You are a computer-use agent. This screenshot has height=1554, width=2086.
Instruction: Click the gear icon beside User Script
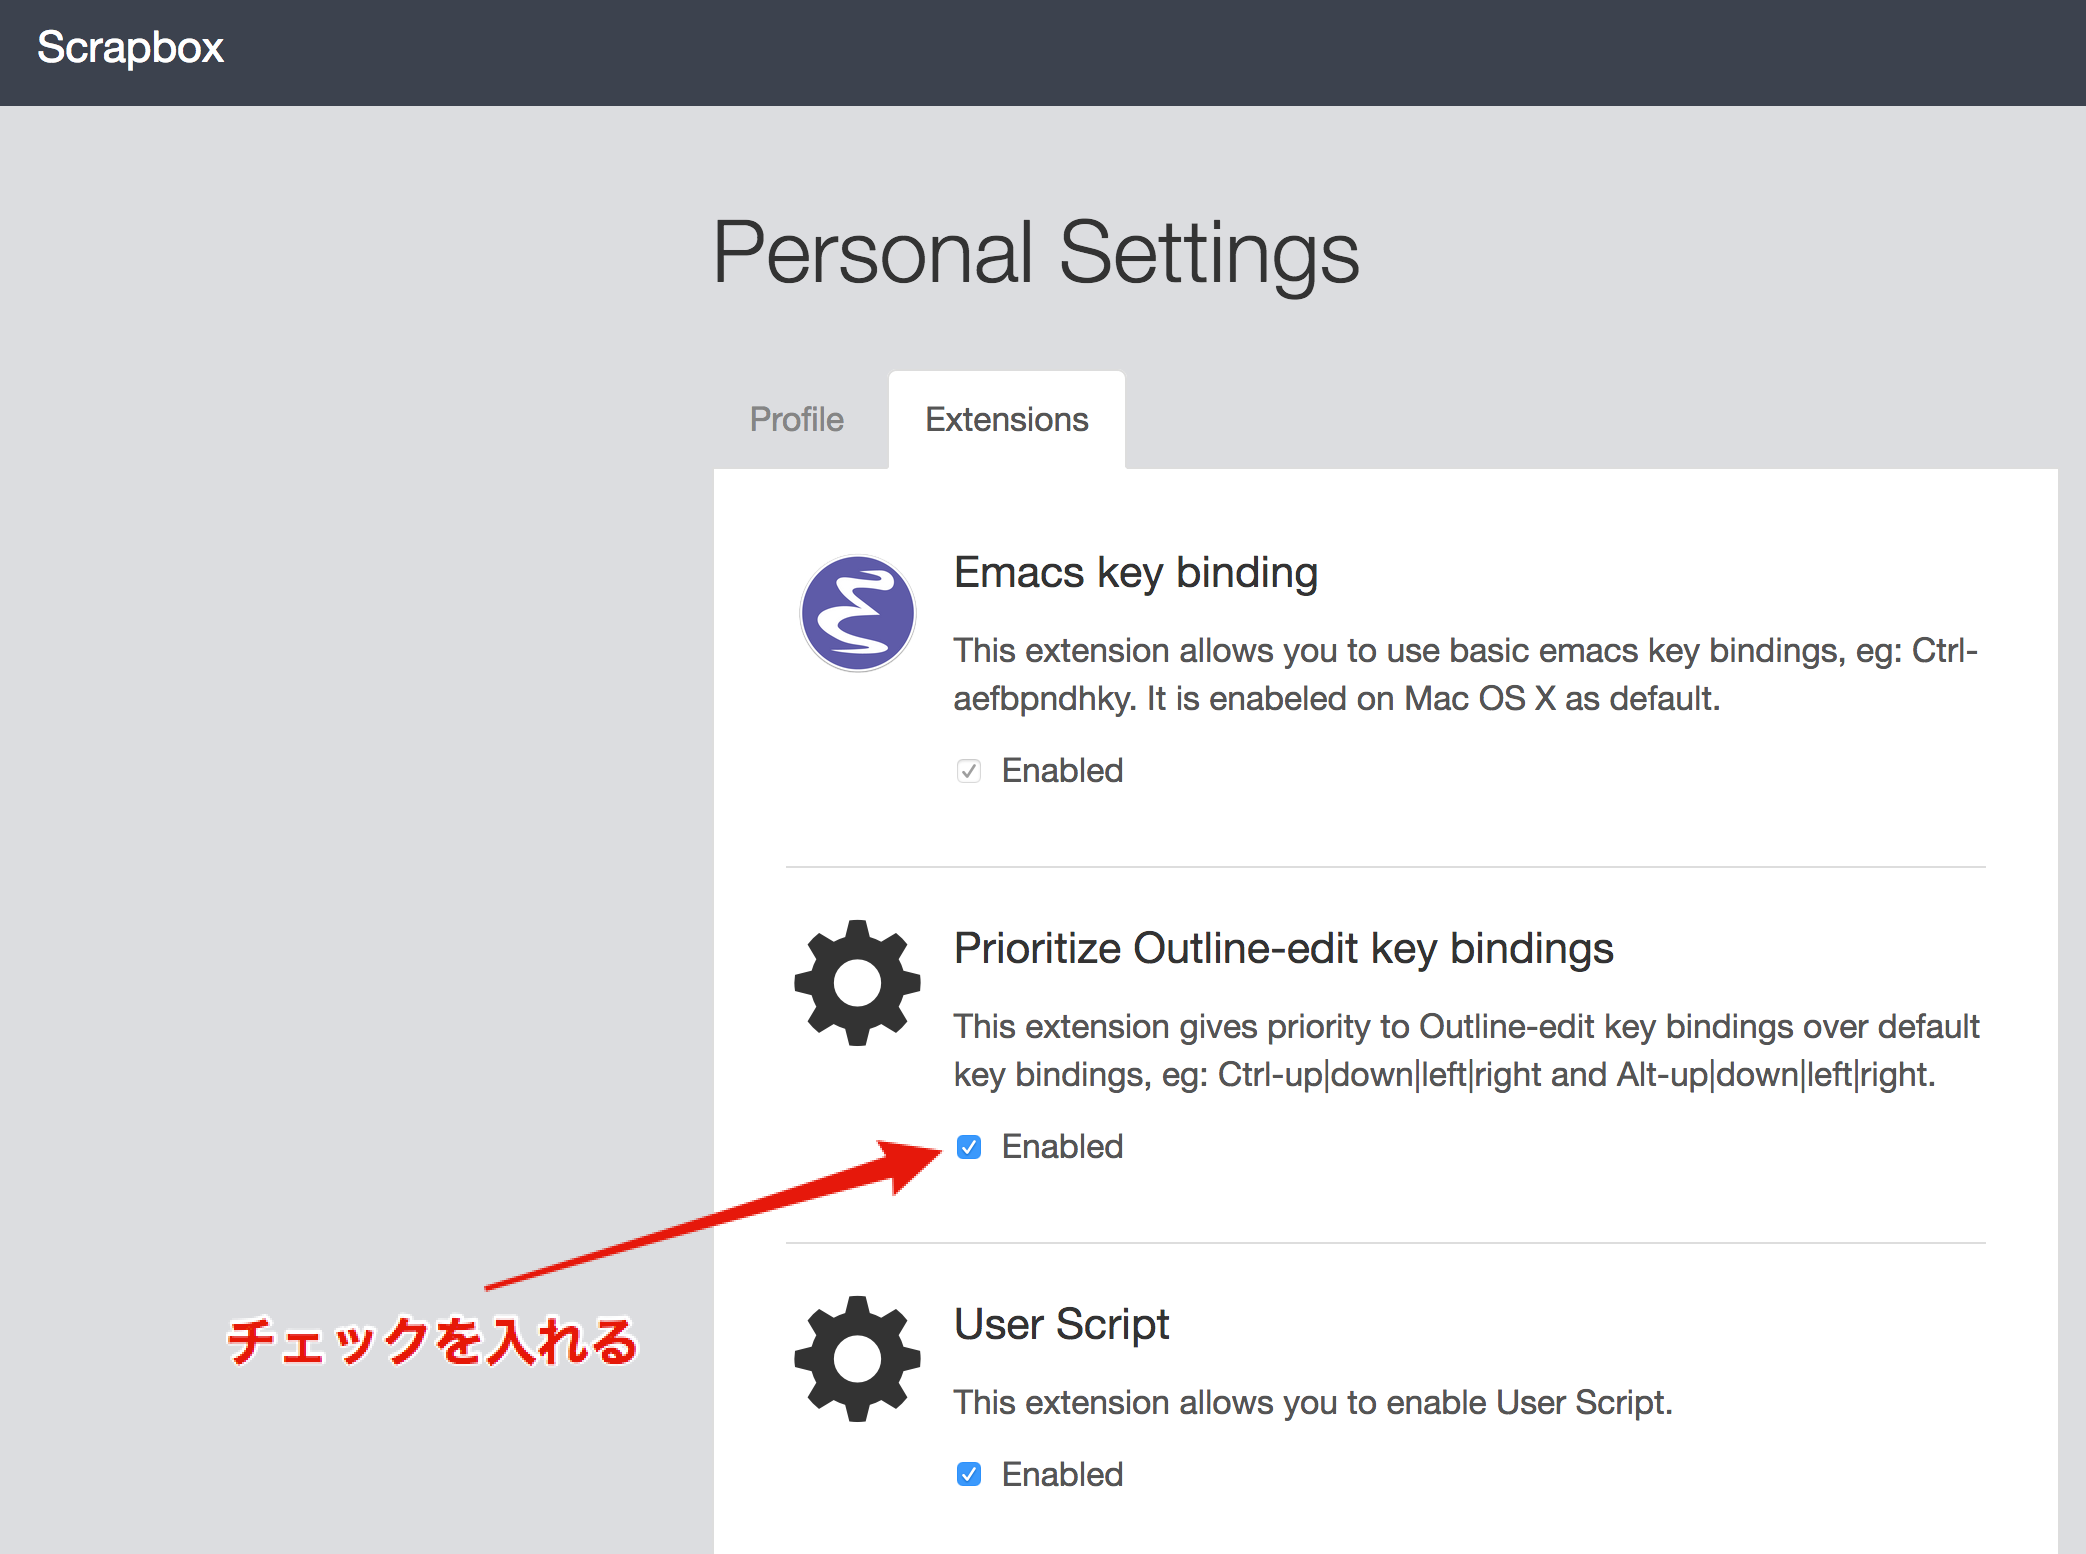point(857,1359)
